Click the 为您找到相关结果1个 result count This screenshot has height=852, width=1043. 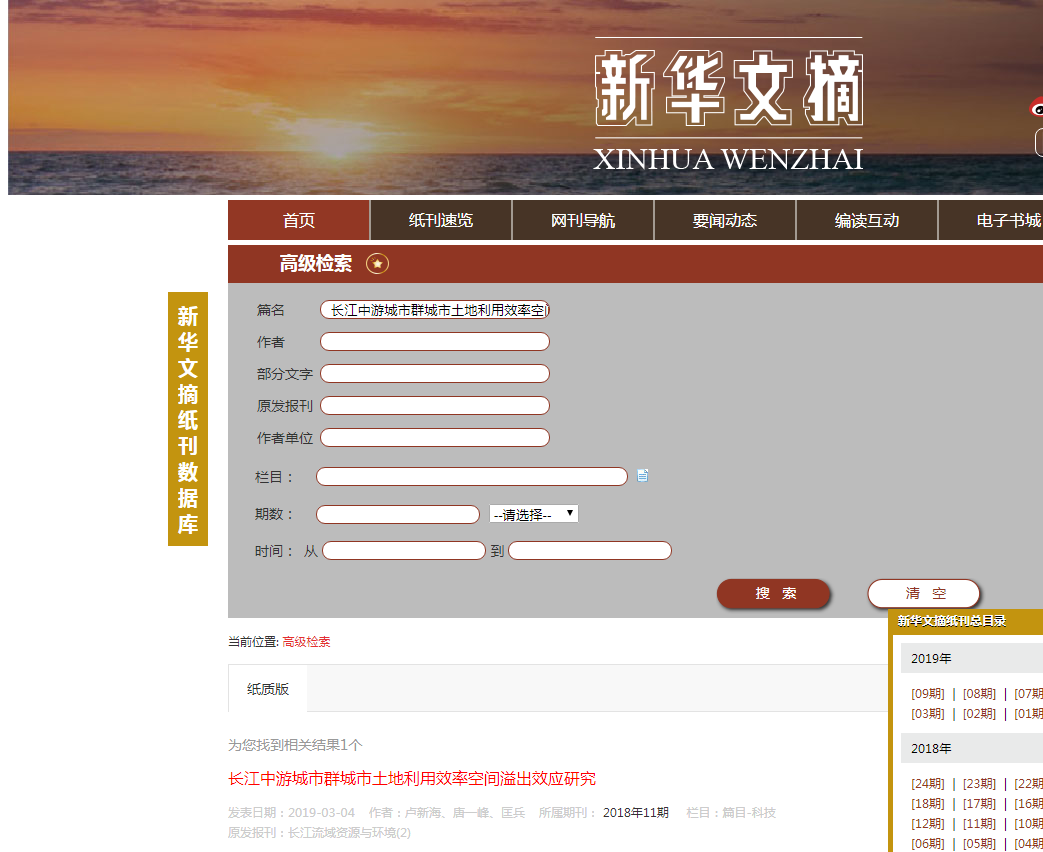click(295, 745)
